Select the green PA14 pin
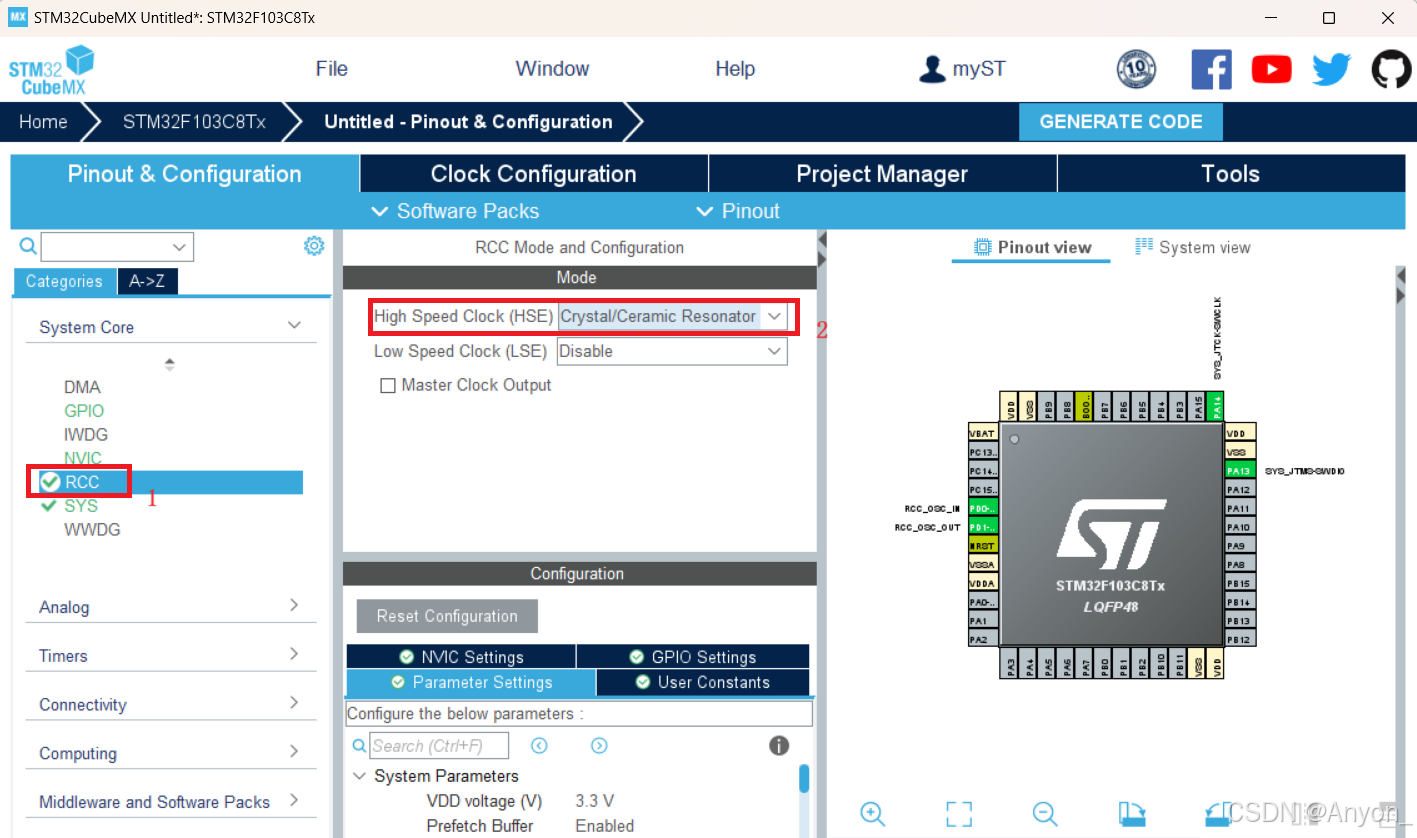Viewport: 1417px width, 838px height. click(x=1216, y=406)
